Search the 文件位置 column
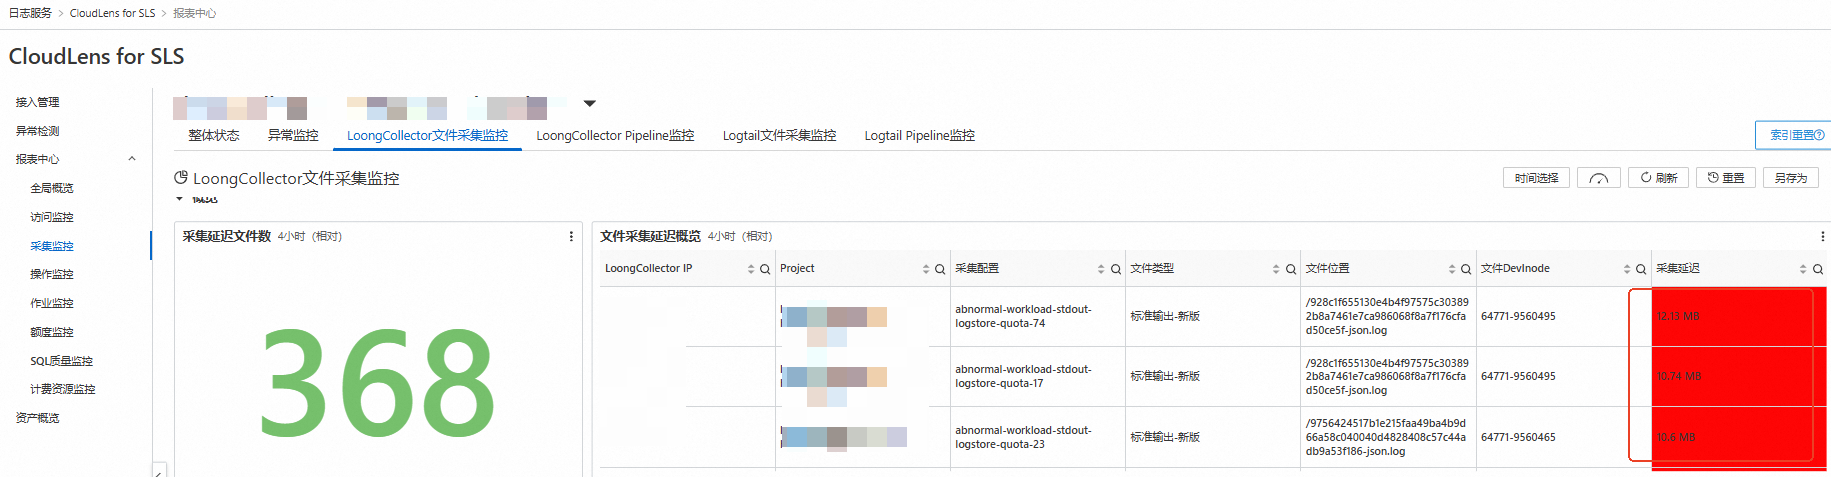 click(x=1466, y=269)
